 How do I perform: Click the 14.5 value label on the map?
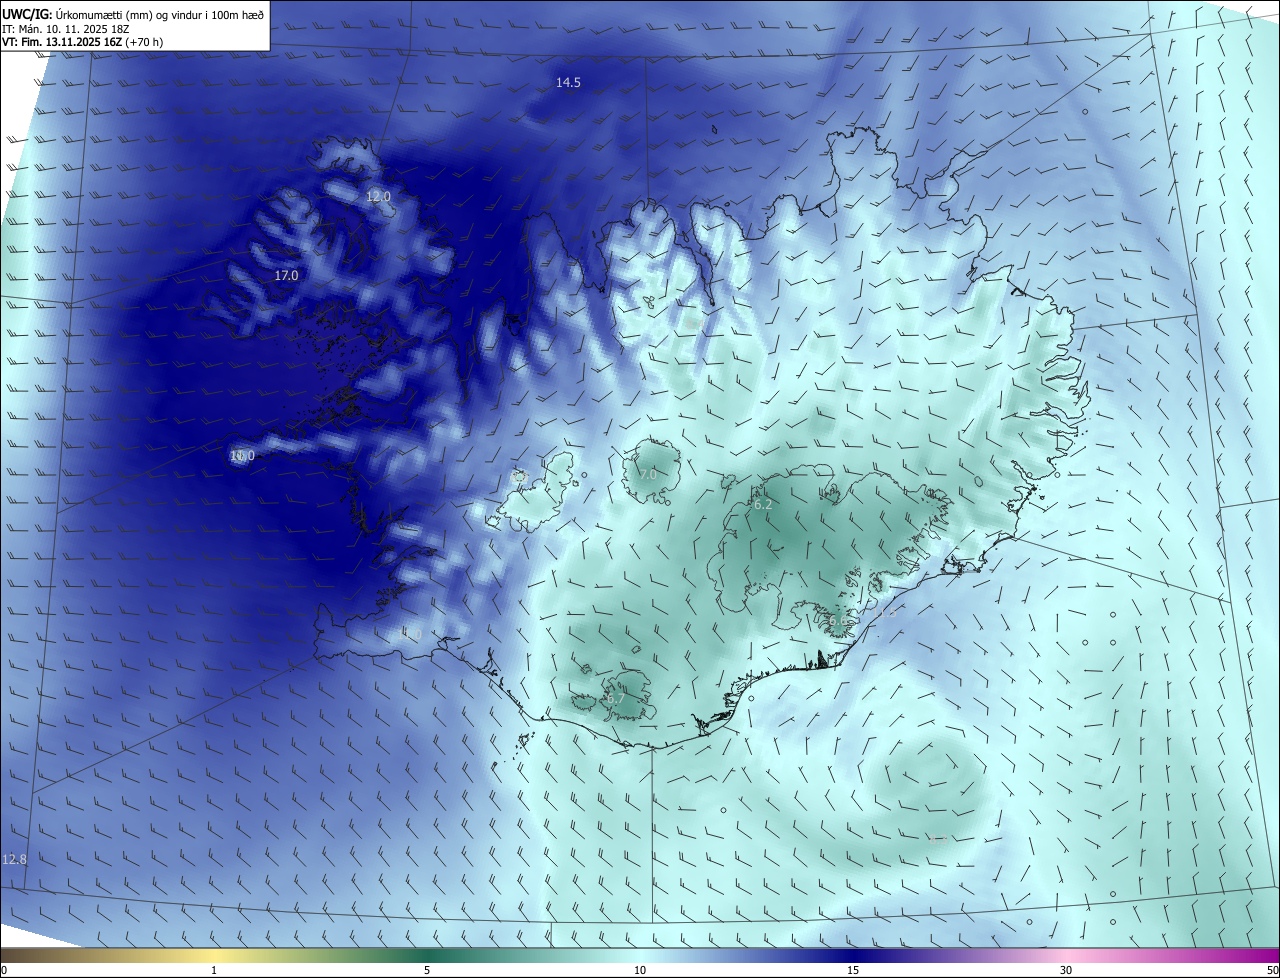point(568,83)
